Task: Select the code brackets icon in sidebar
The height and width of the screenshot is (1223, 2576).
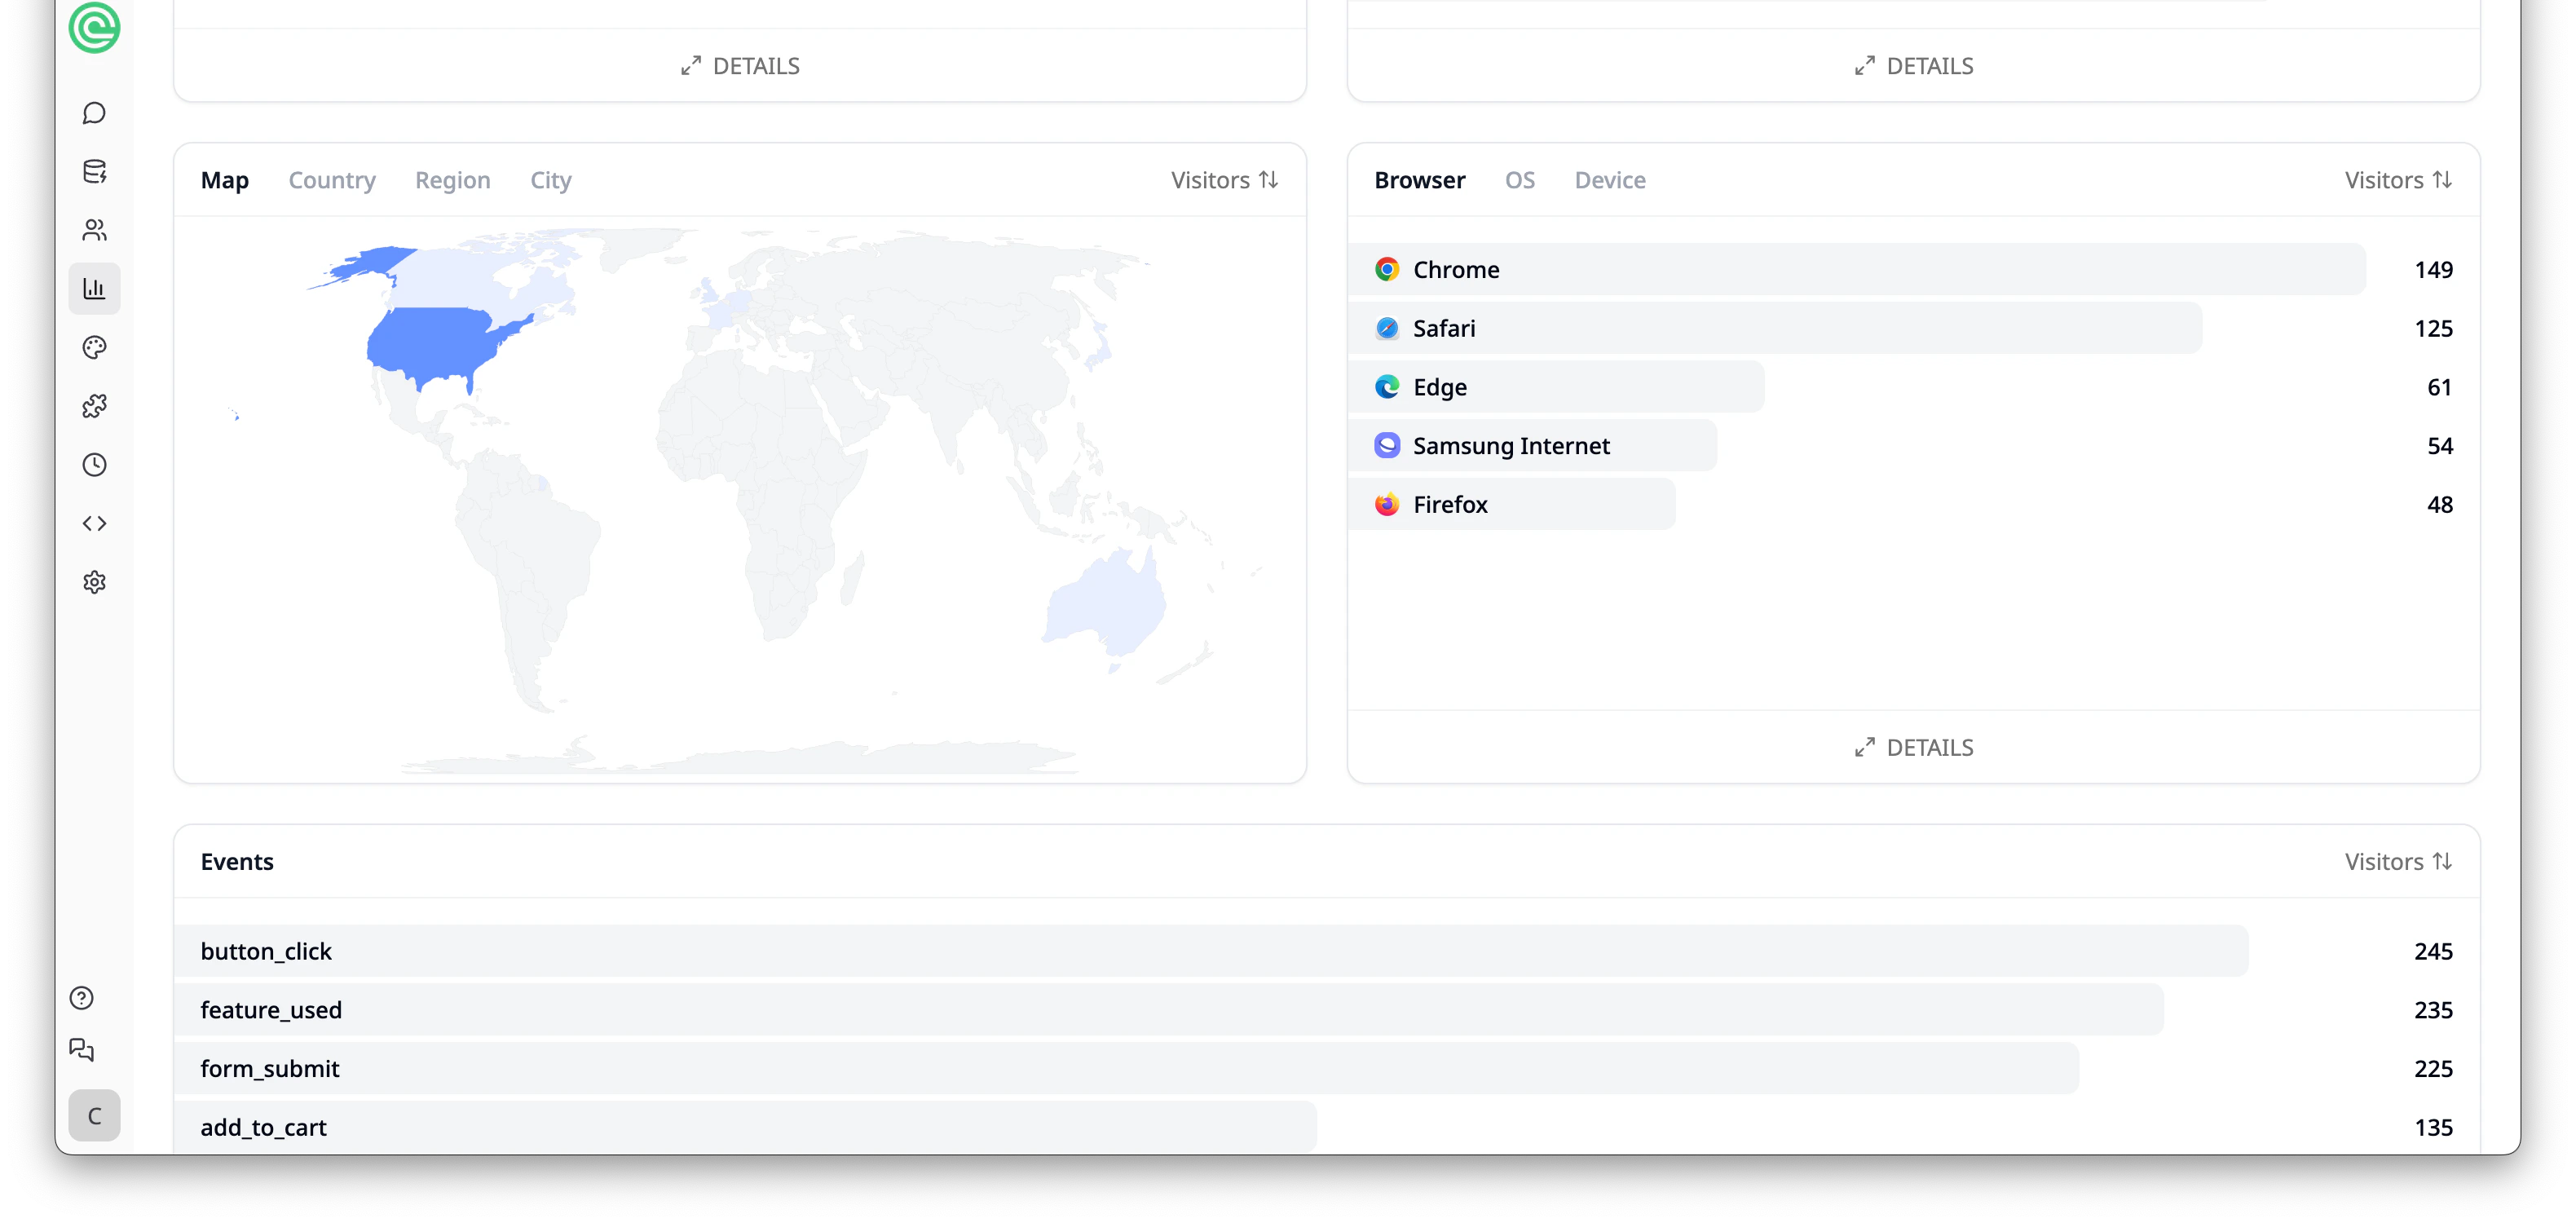Action: [x=94, y=523]
